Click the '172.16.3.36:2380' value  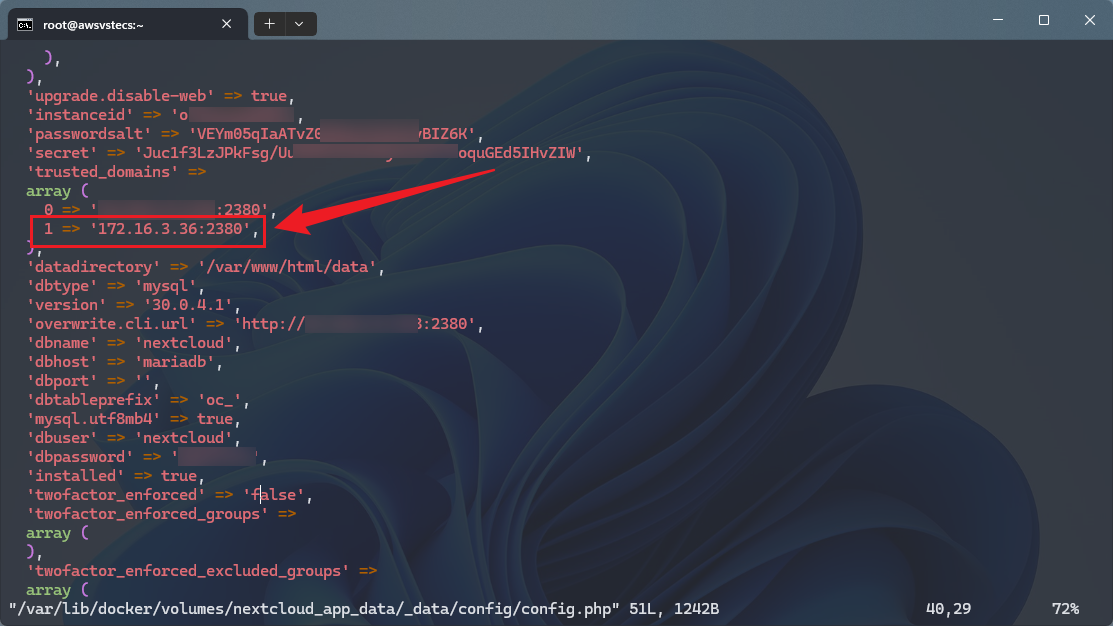click(170, 229)
